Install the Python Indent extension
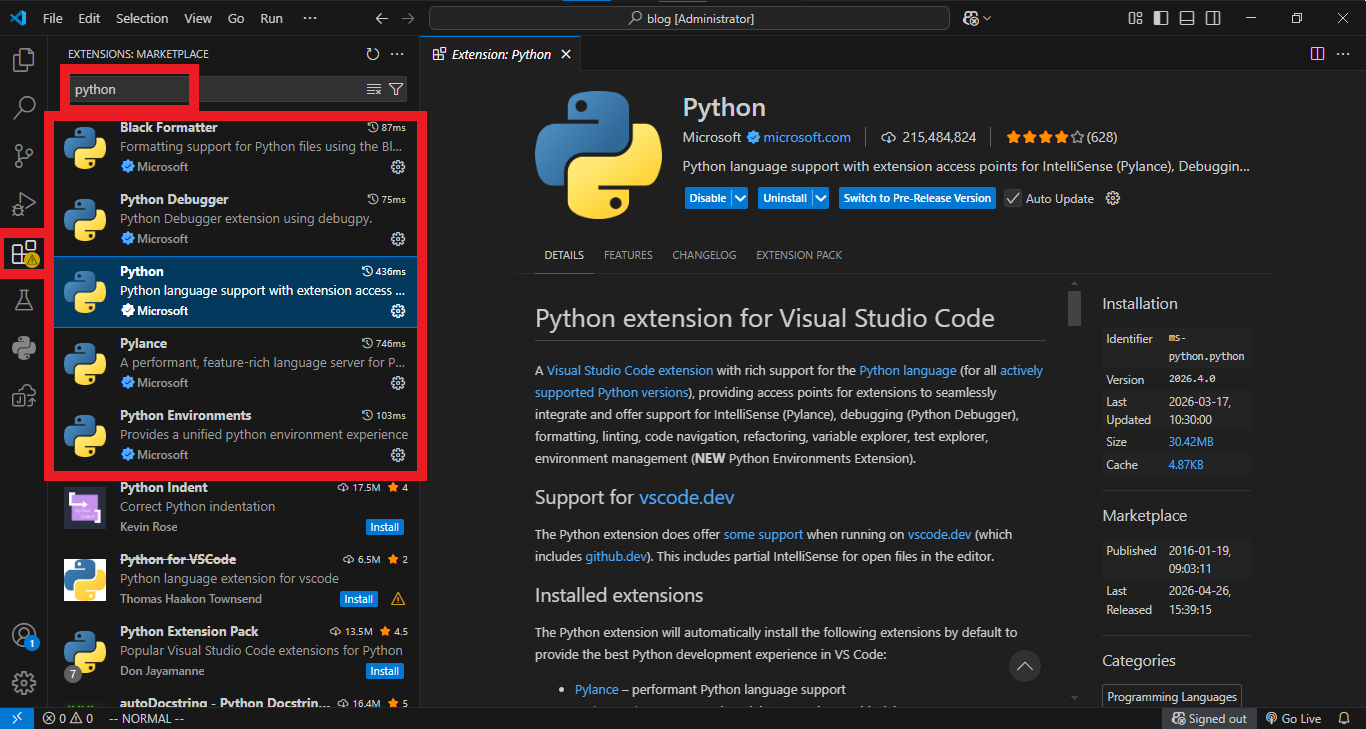 tap(385, 527)
